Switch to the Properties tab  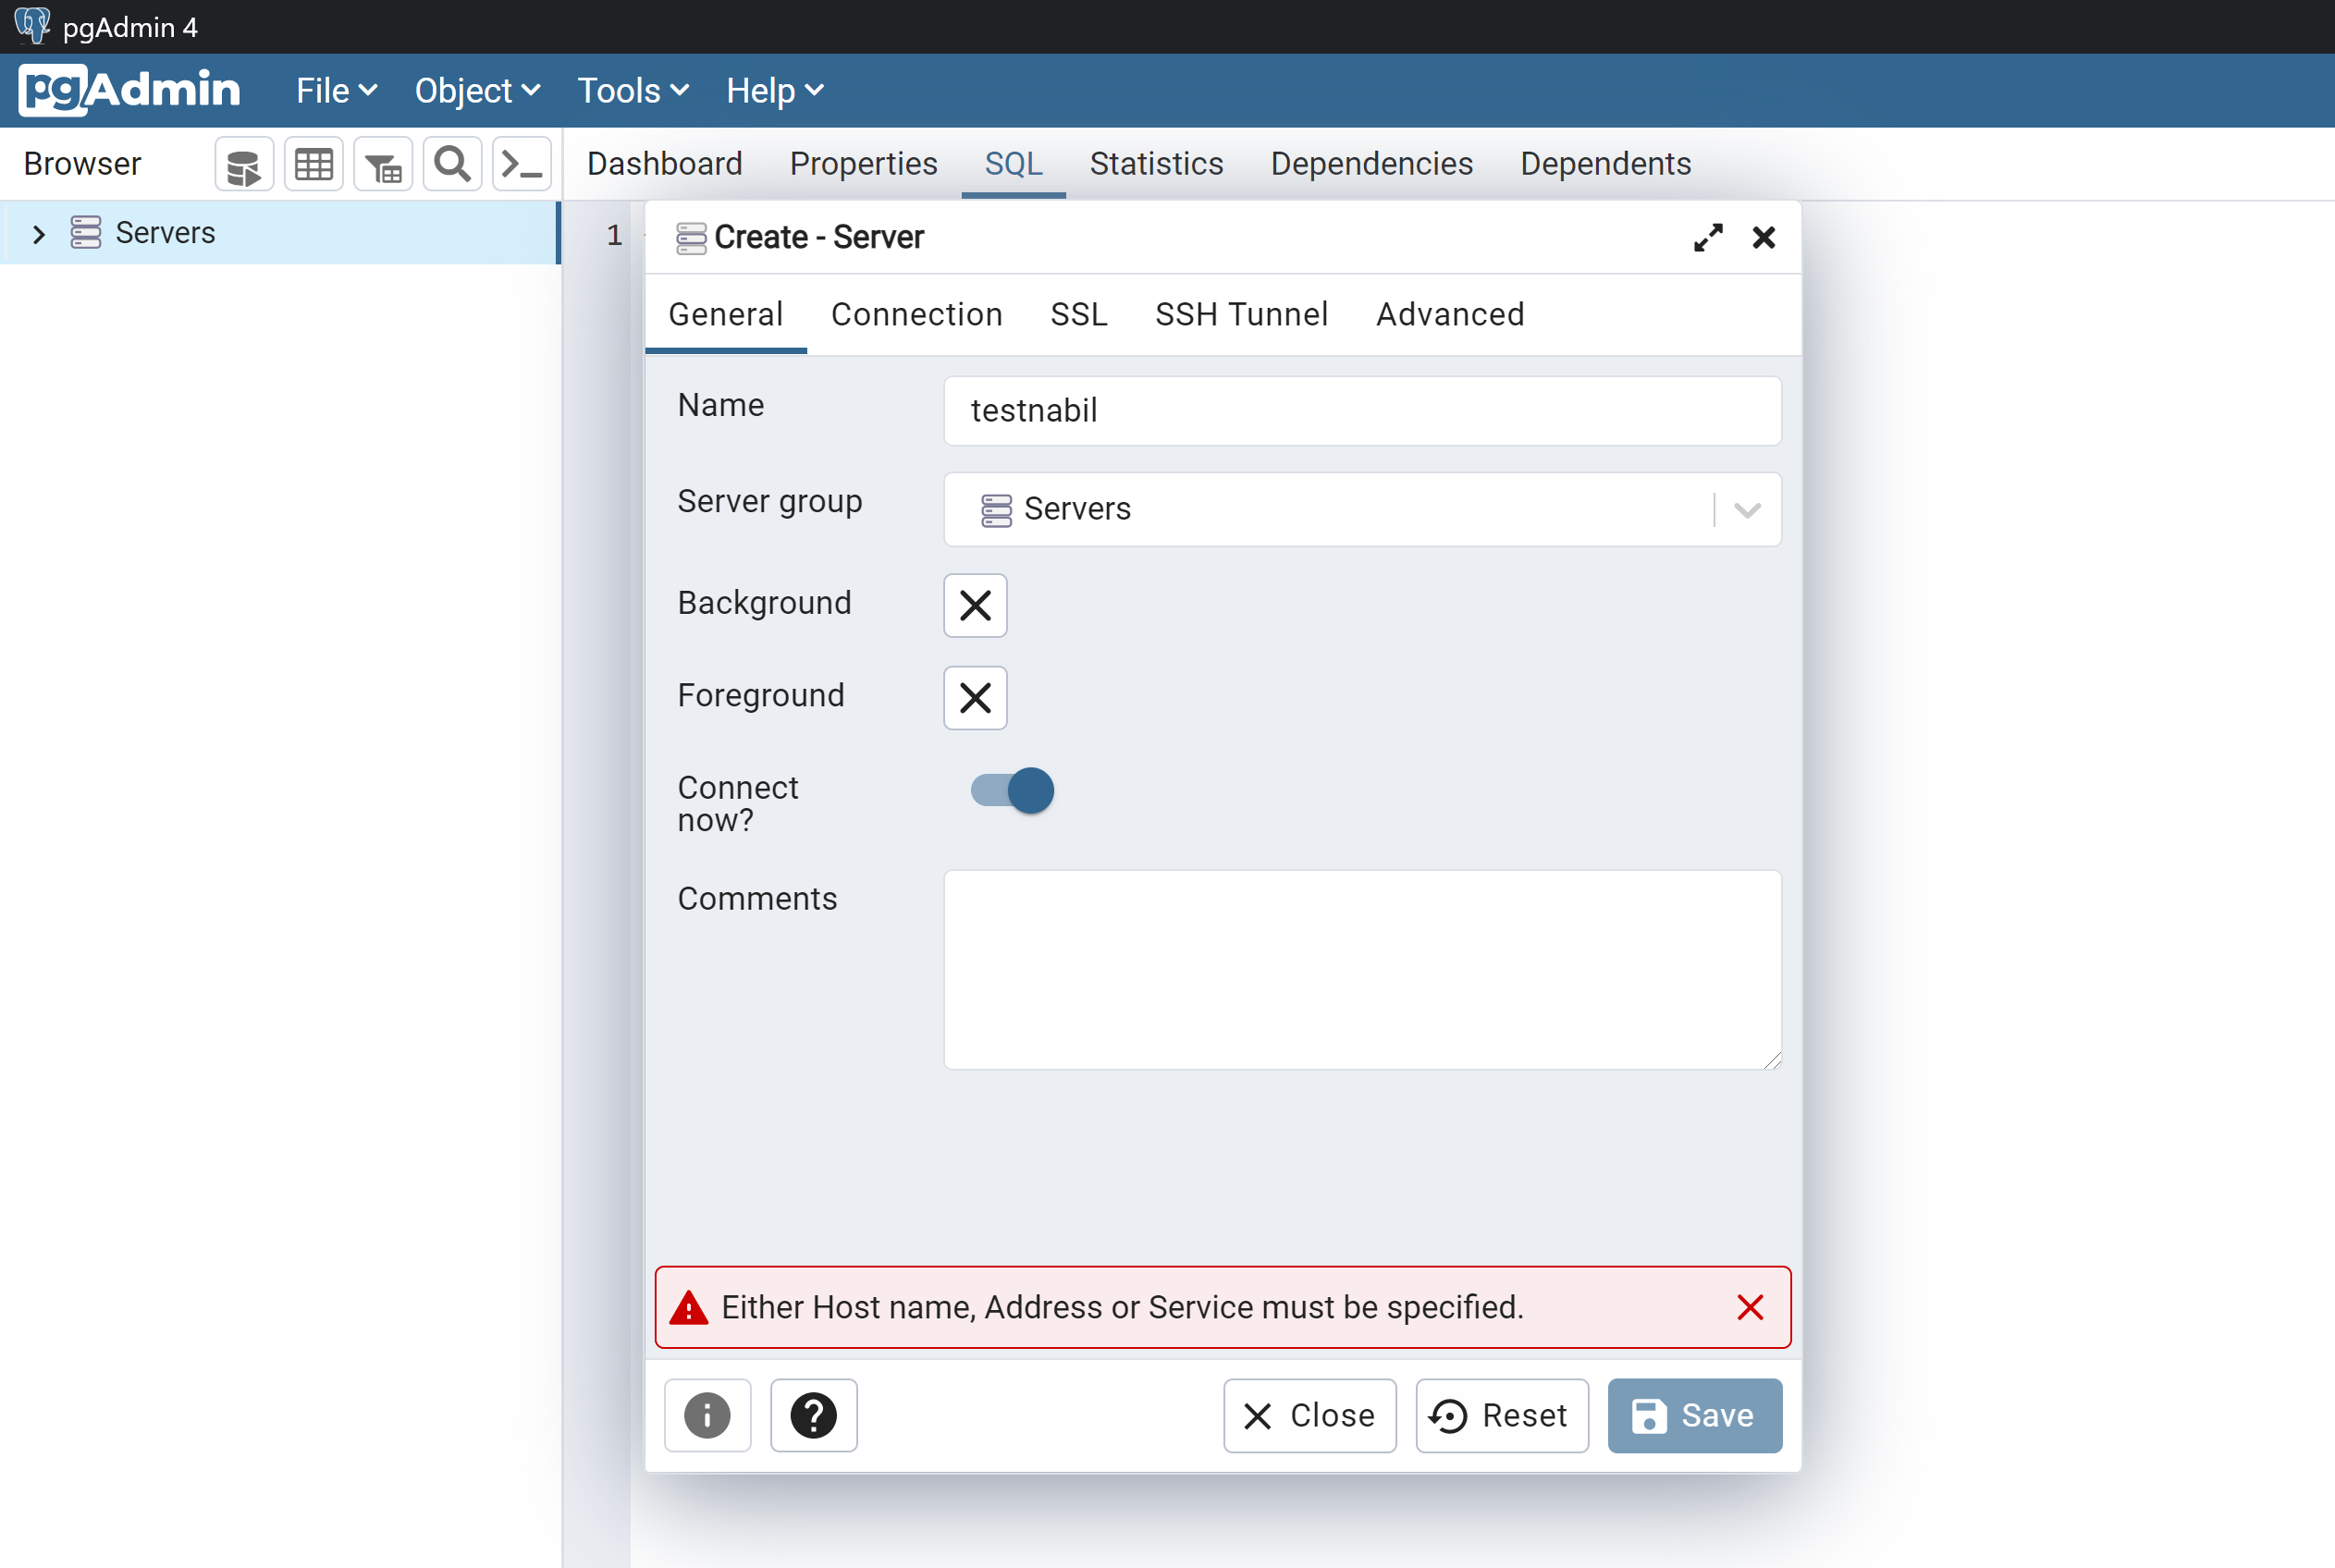864,164
